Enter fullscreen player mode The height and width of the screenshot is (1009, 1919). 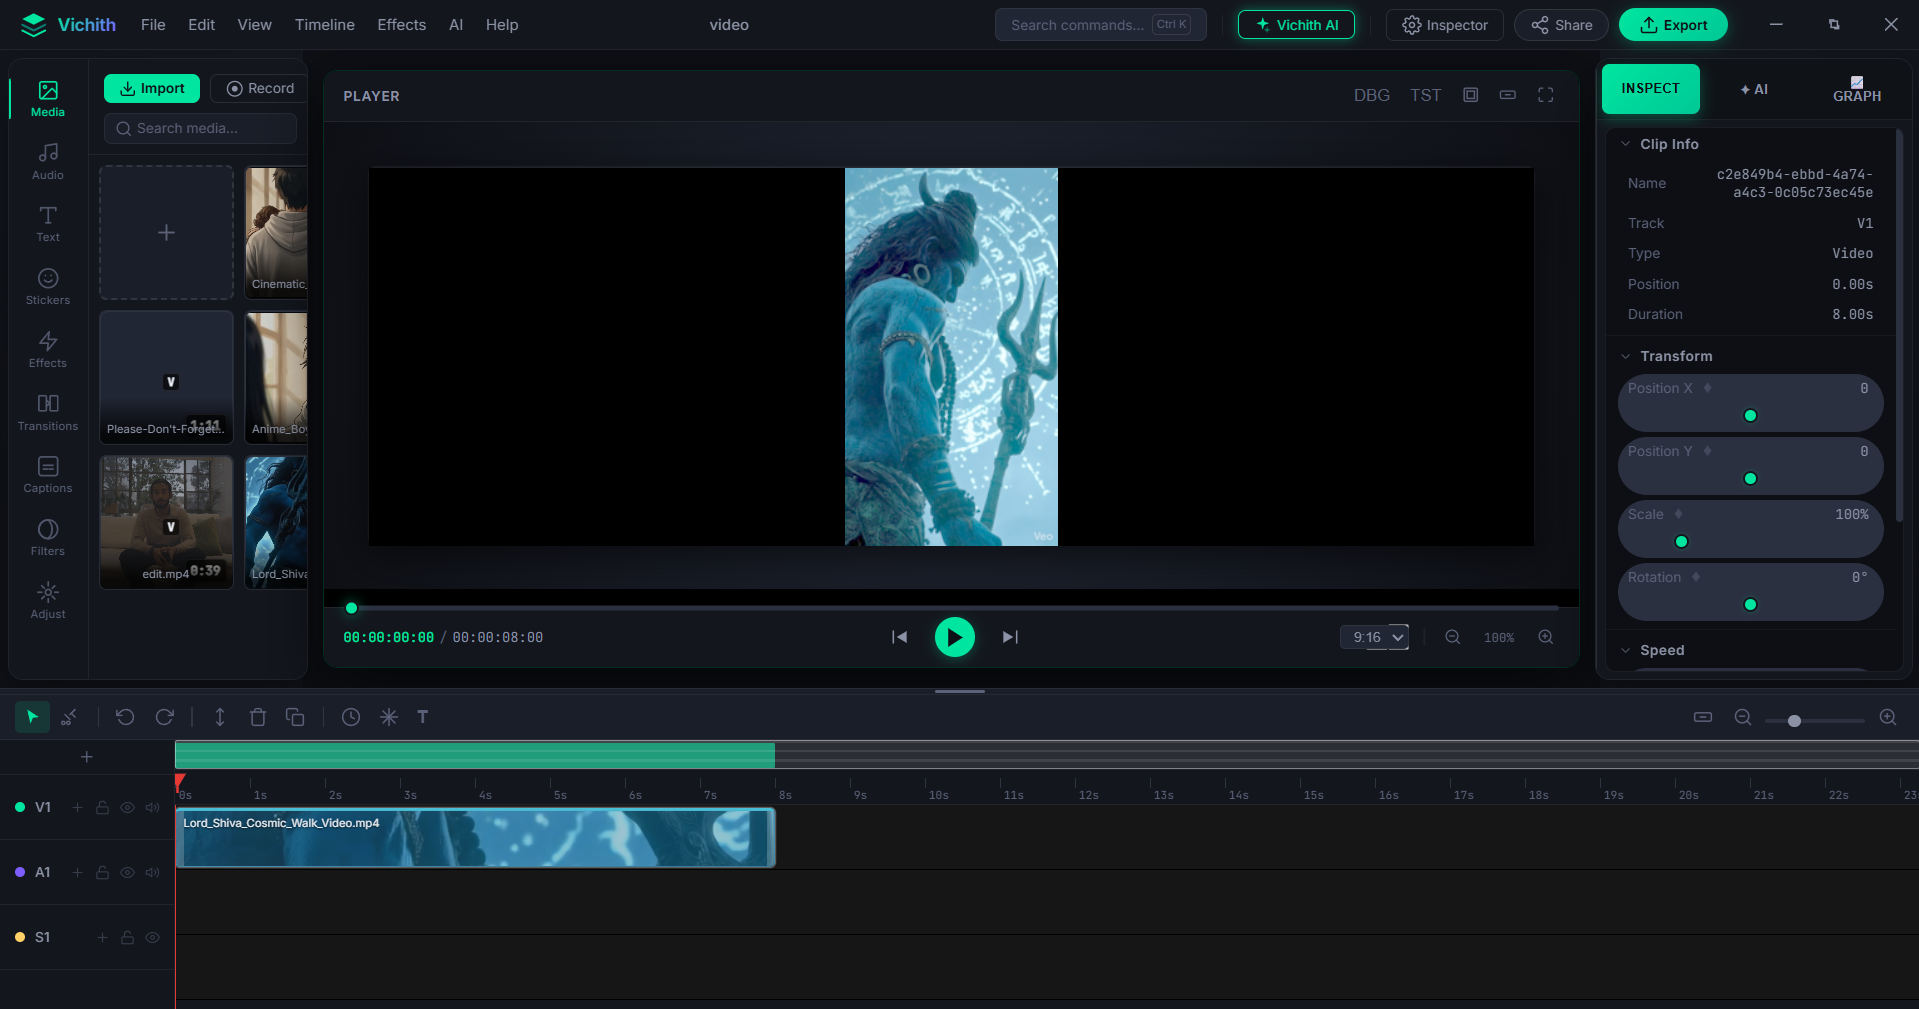point(1545,95)
